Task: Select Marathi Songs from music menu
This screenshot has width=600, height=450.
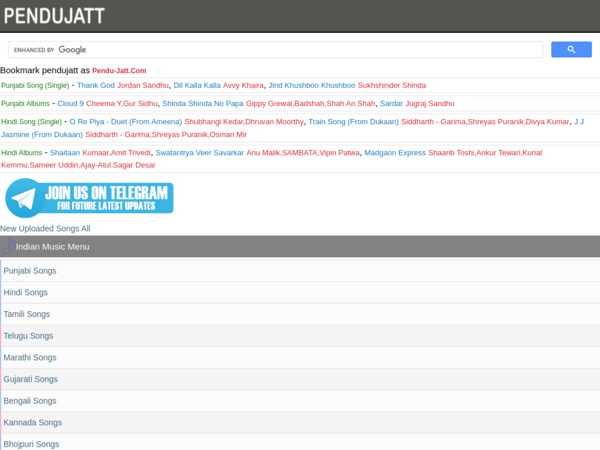Action: click(300, 358)
